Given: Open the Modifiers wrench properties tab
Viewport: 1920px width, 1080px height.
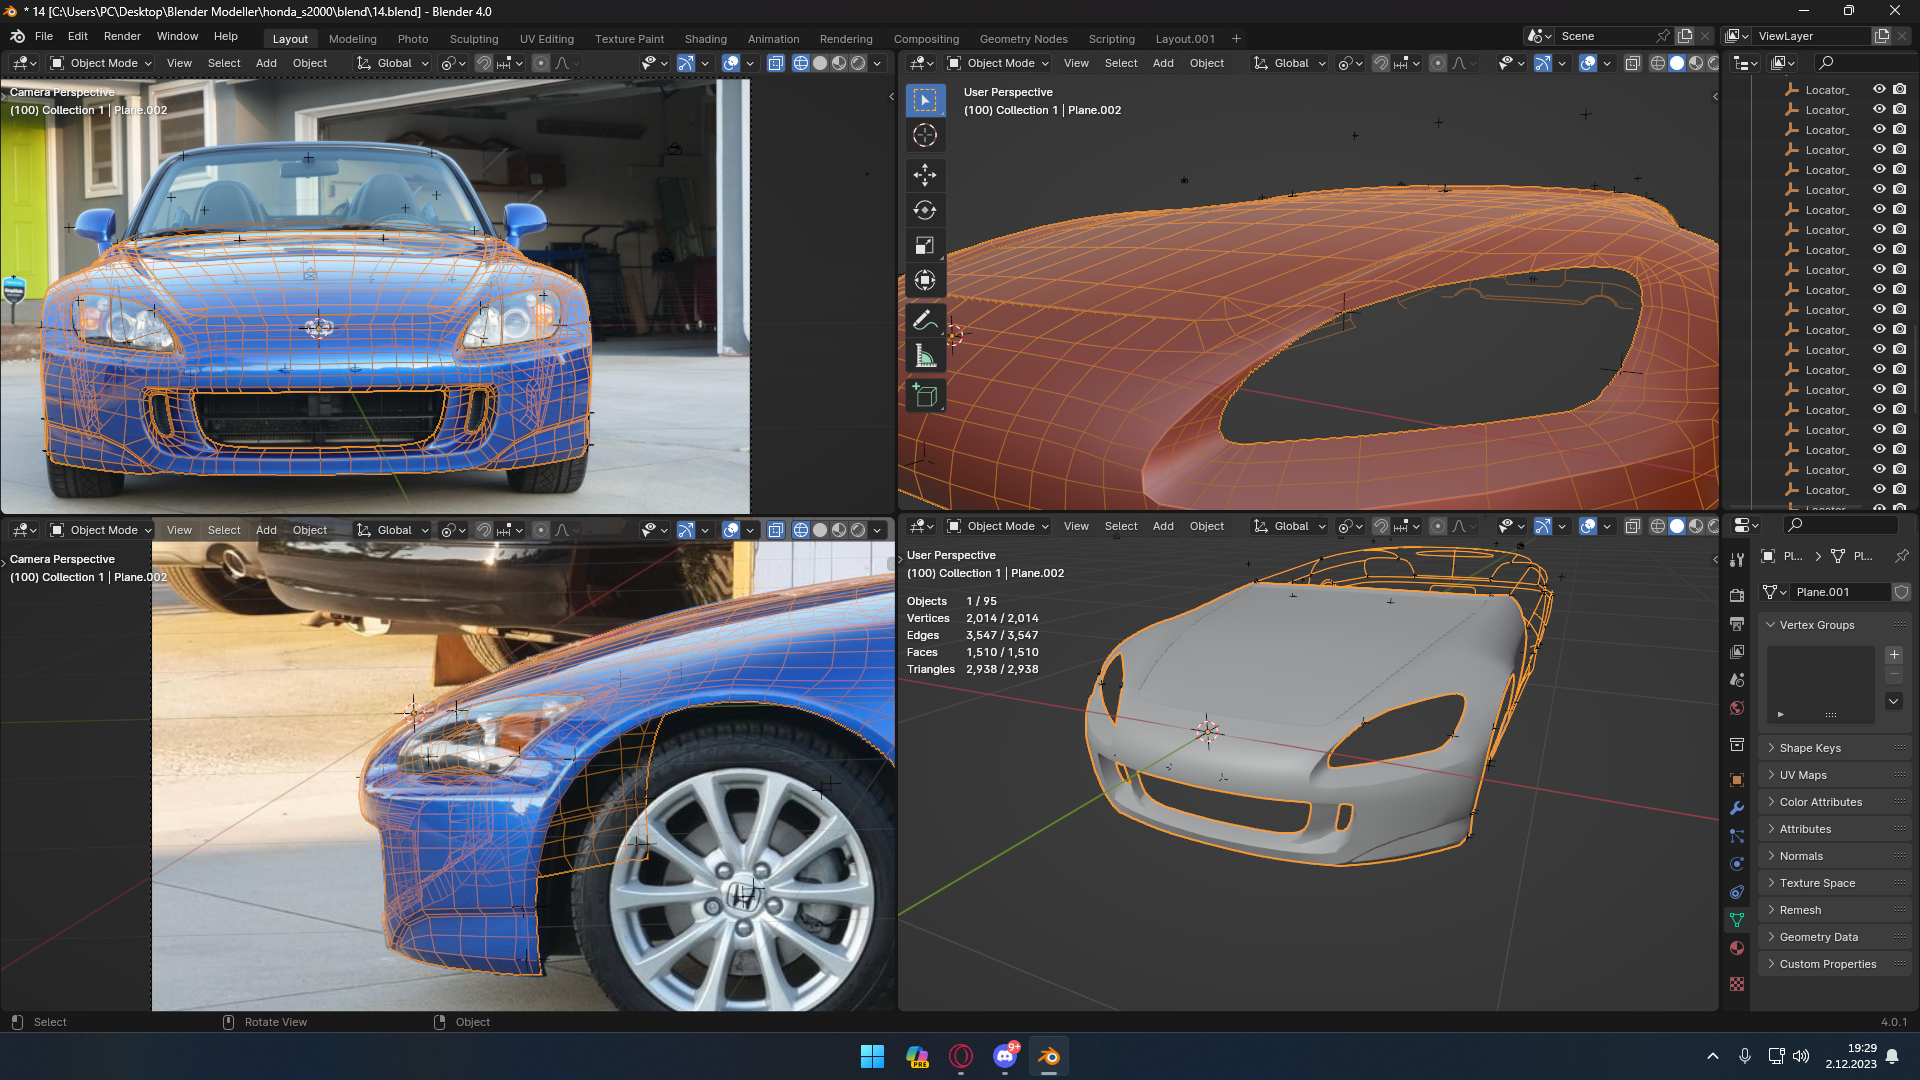Looking at the screenshot, I should pyautogui.click(x=1737, y=808).
